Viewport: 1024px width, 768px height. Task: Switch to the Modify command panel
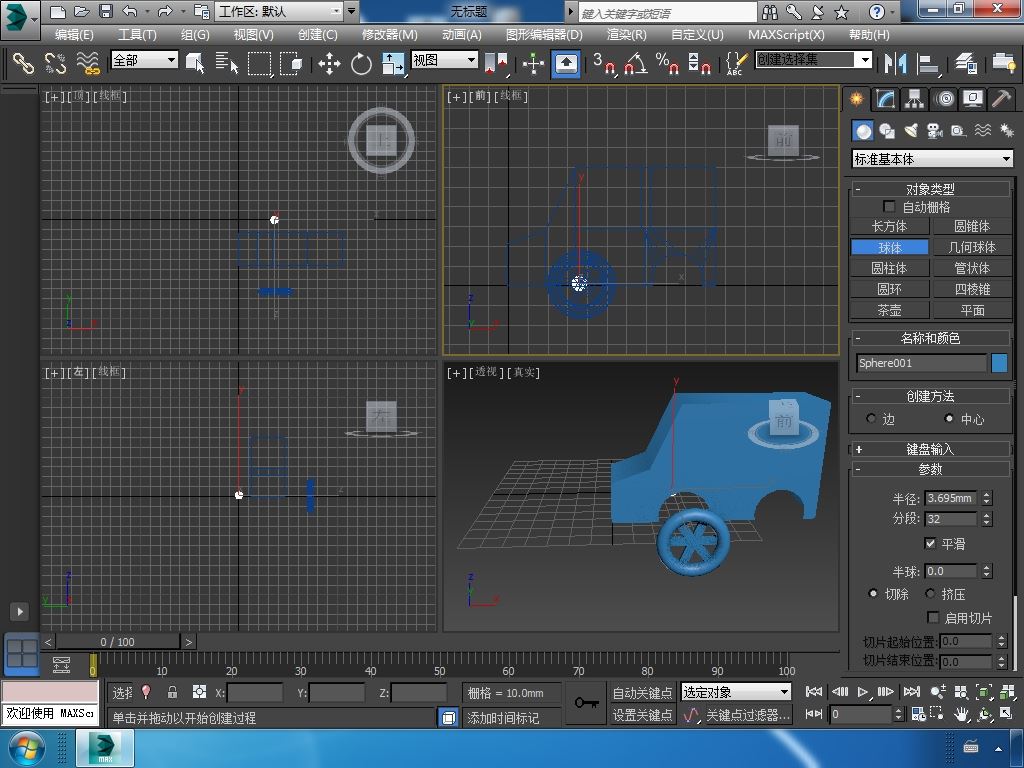(885, 99)
